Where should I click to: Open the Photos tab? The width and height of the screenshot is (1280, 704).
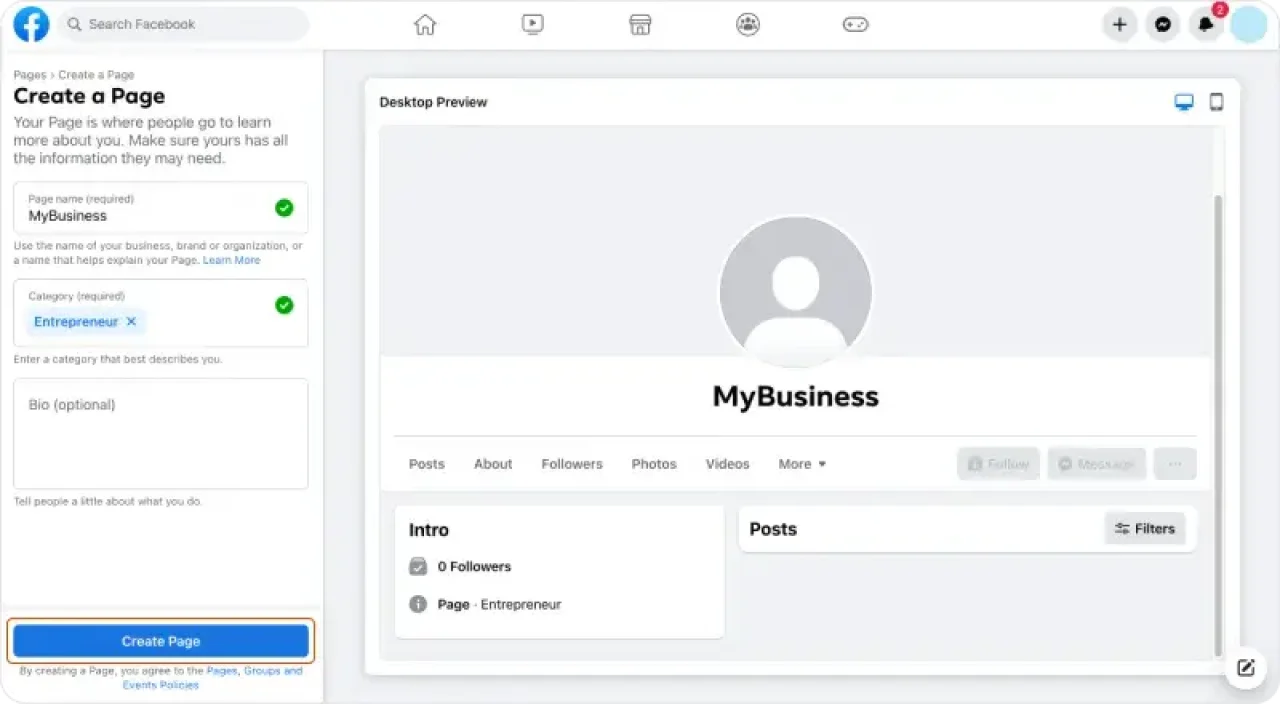[x=653, y=463]
